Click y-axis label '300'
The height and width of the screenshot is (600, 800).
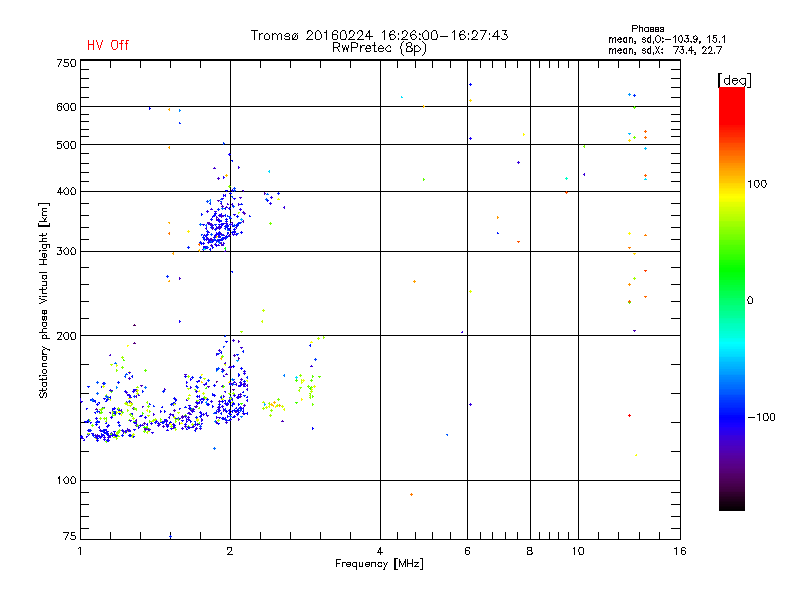66,252
